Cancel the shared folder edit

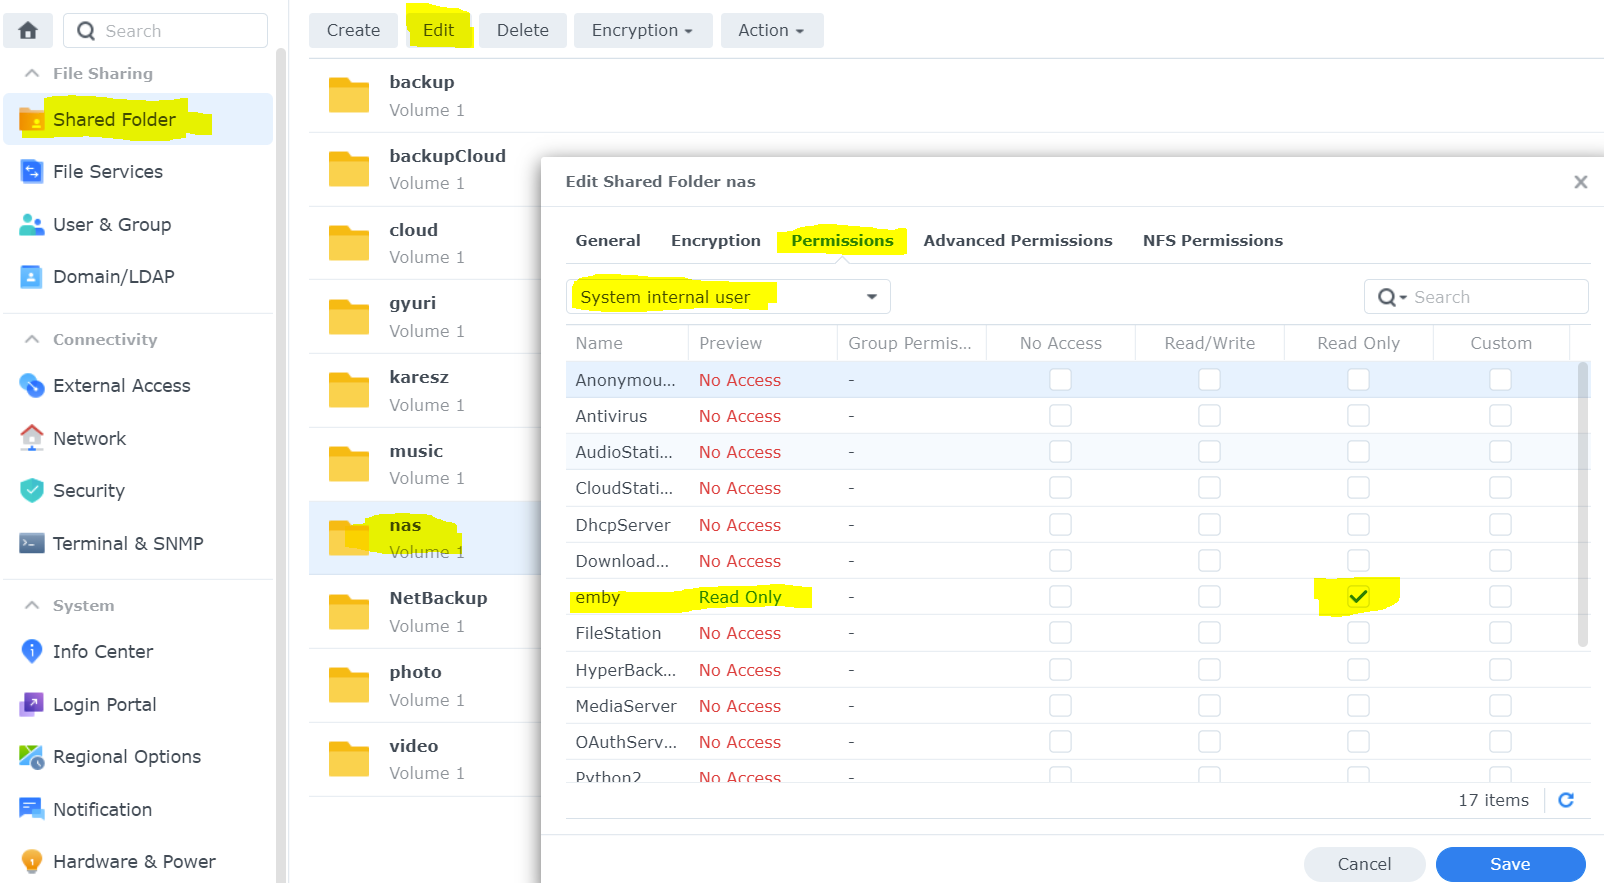coord(1364,864)
